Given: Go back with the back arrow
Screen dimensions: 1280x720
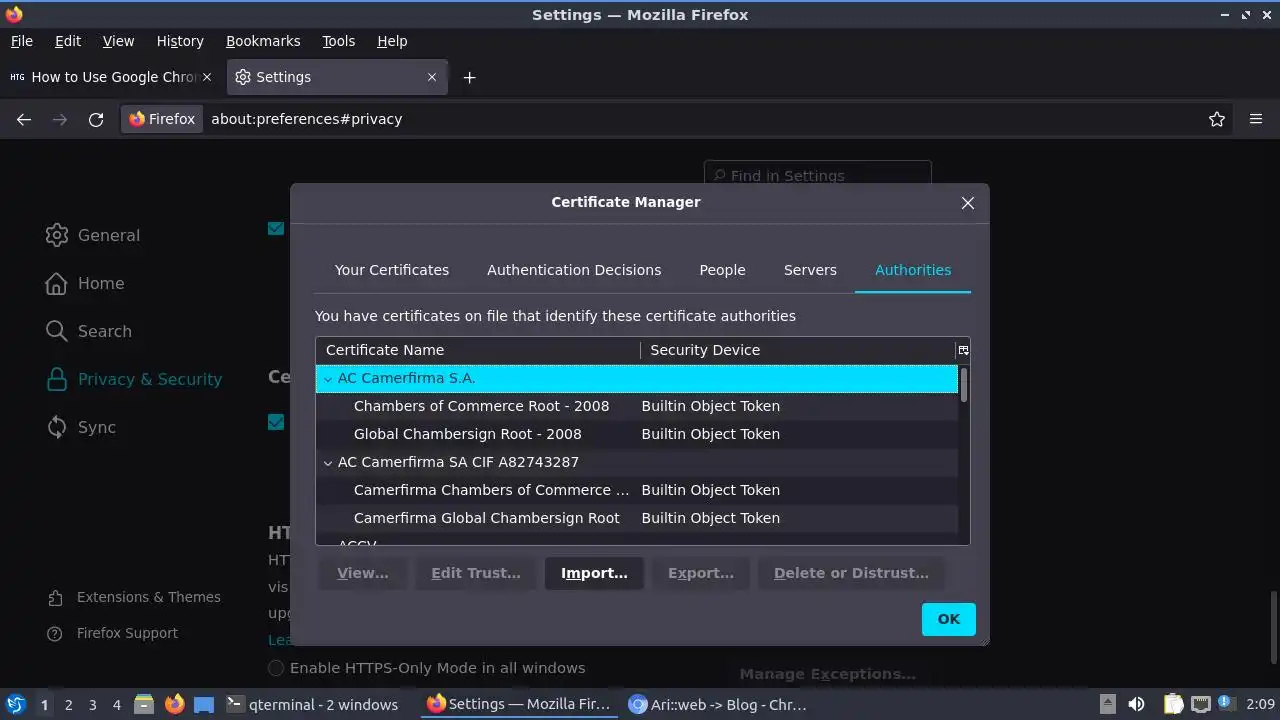Looking at the screenshot, I should 24,119.
